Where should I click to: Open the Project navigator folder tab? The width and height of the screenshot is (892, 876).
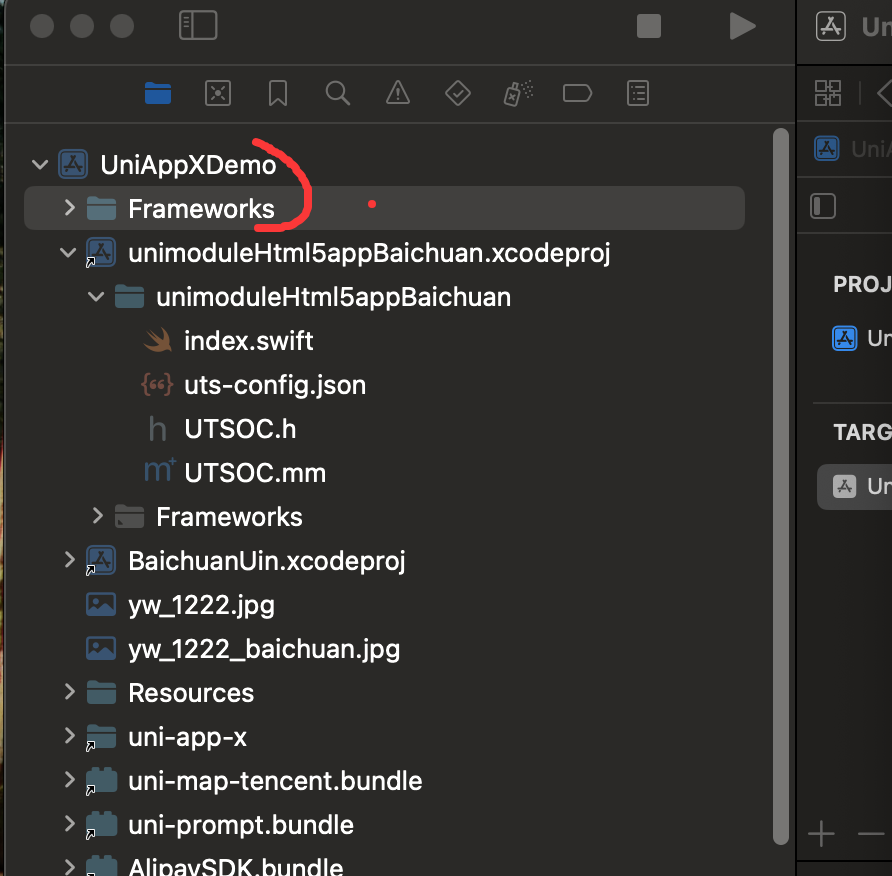tap(158, 93)
